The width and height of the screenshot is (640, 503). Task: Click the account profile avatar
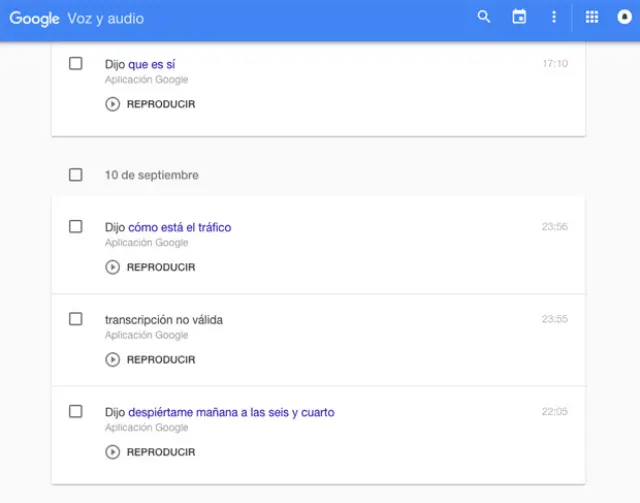click(x=625, y=17)
